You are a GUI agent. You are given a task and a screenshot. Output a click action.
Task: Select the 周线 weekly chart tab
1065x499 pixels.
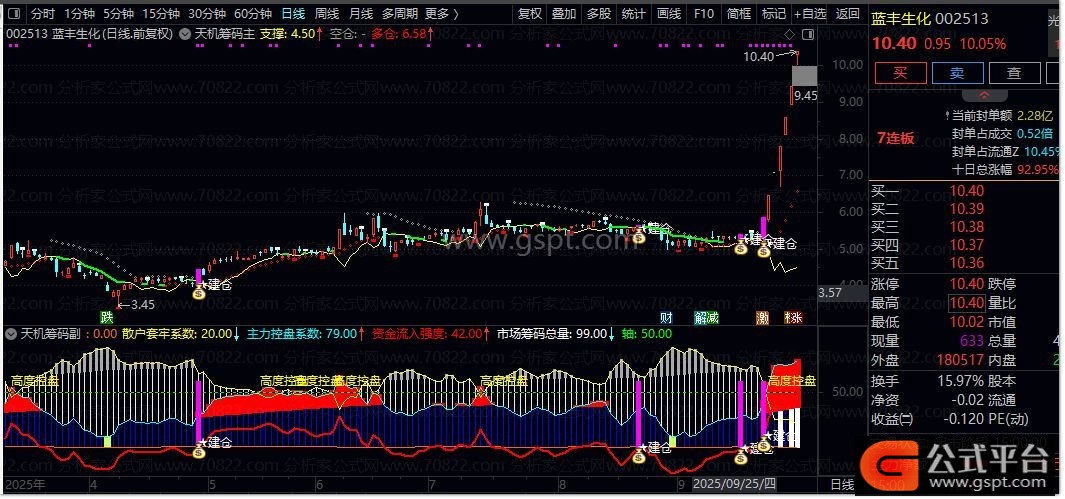tap(327, 14)
